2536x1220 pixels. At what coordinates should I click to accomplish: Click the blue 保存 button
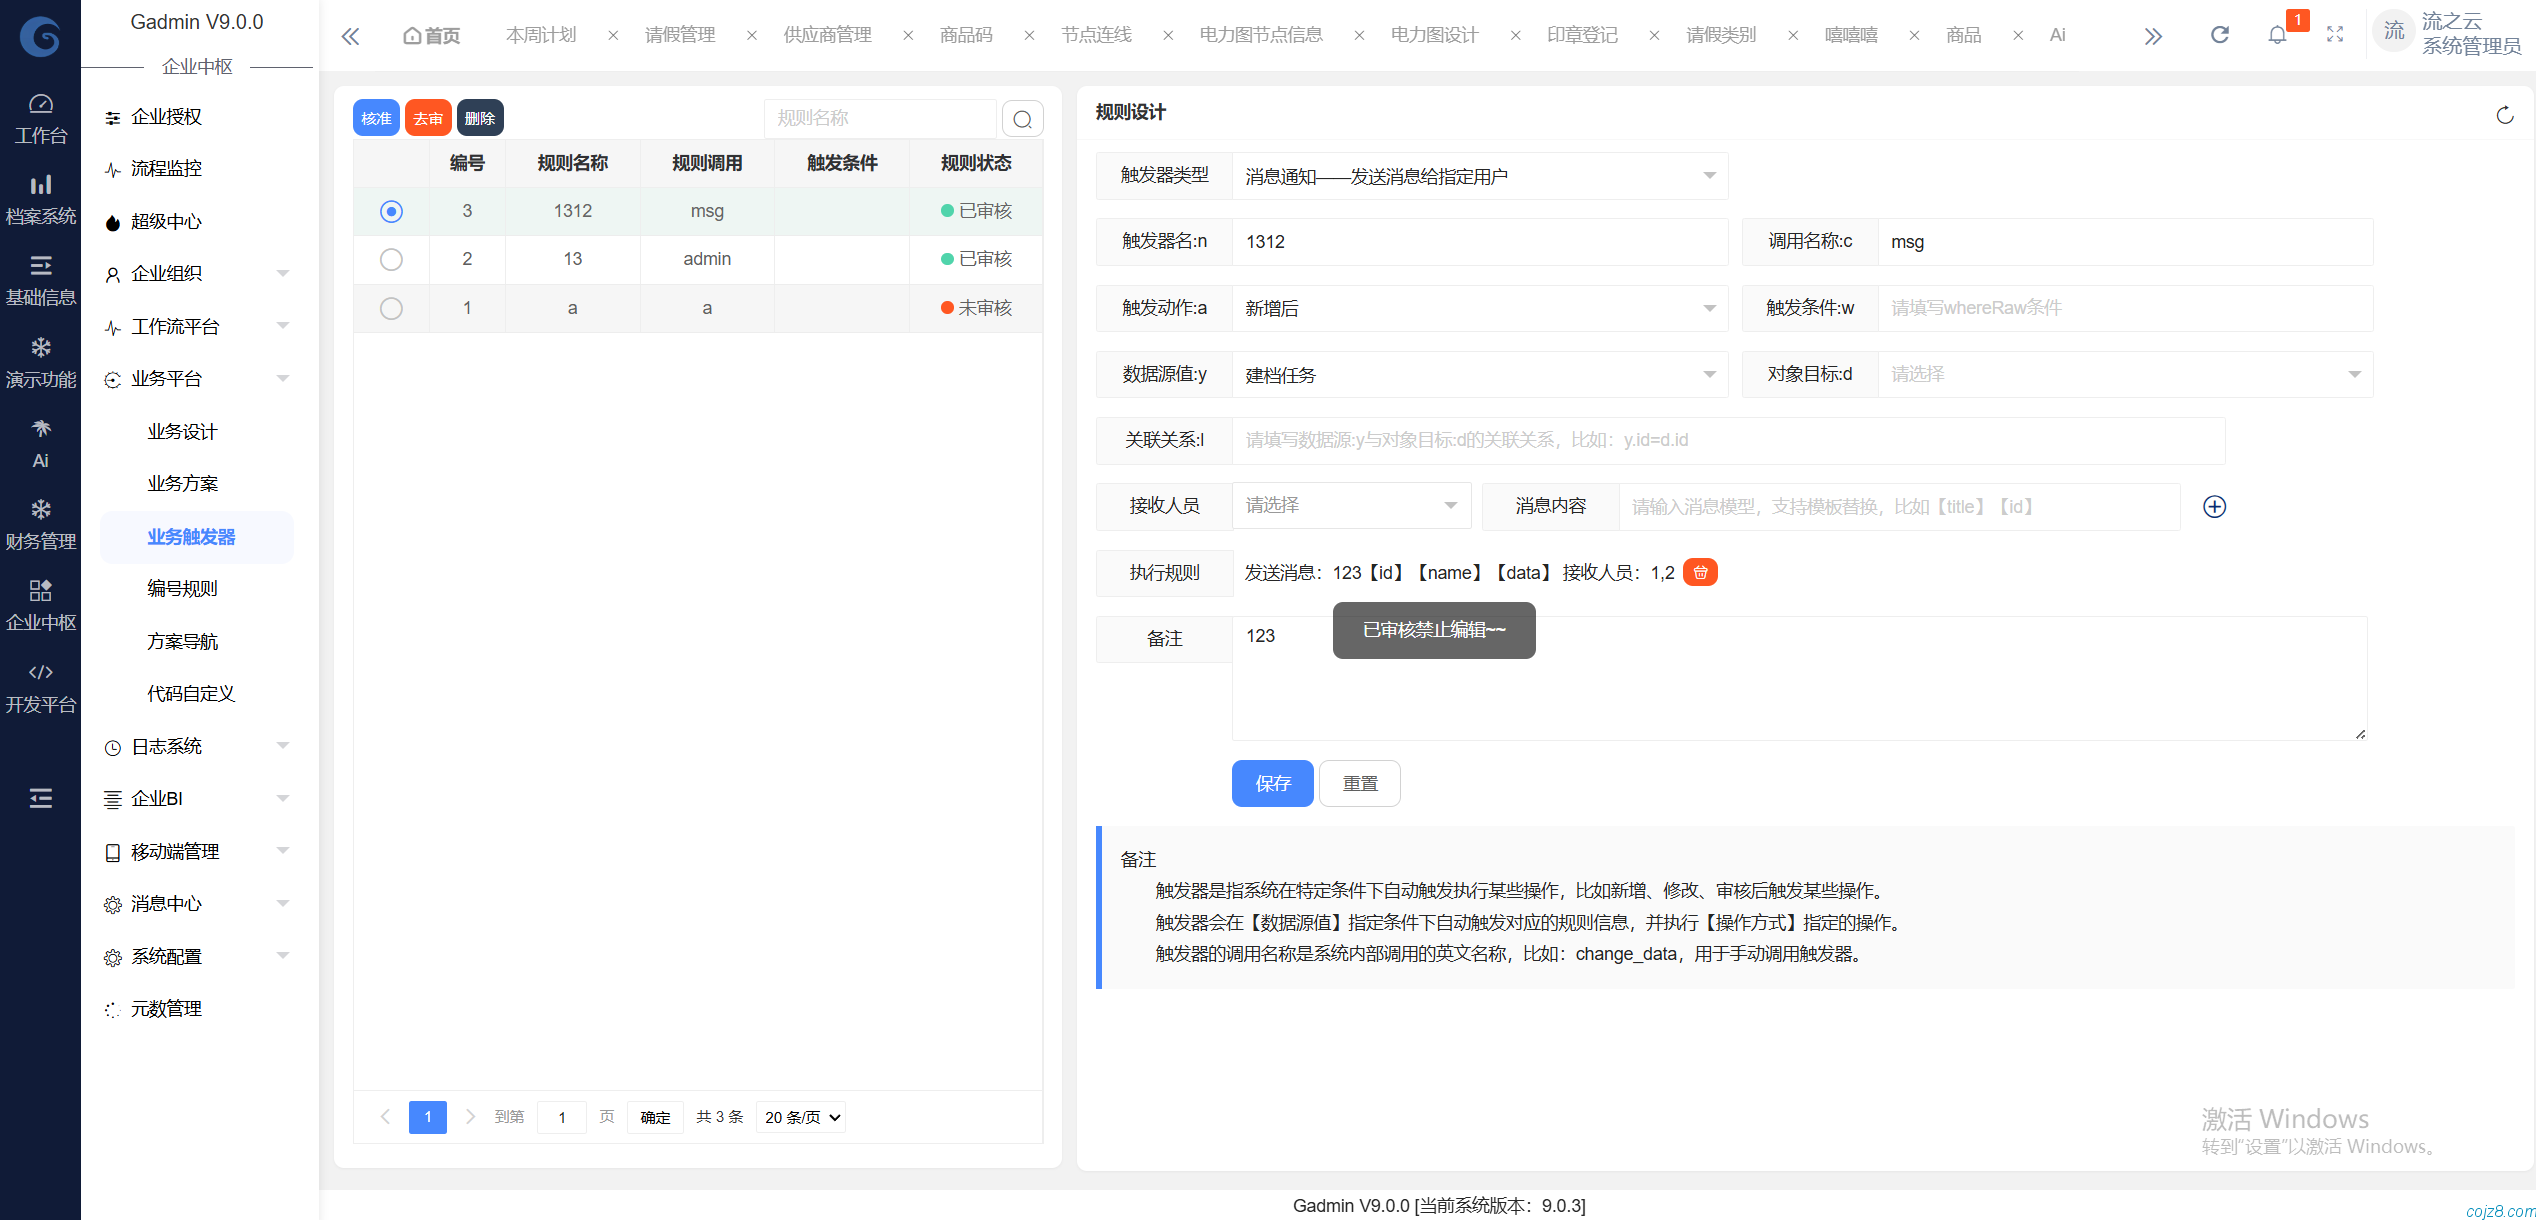coord(1272,784)
